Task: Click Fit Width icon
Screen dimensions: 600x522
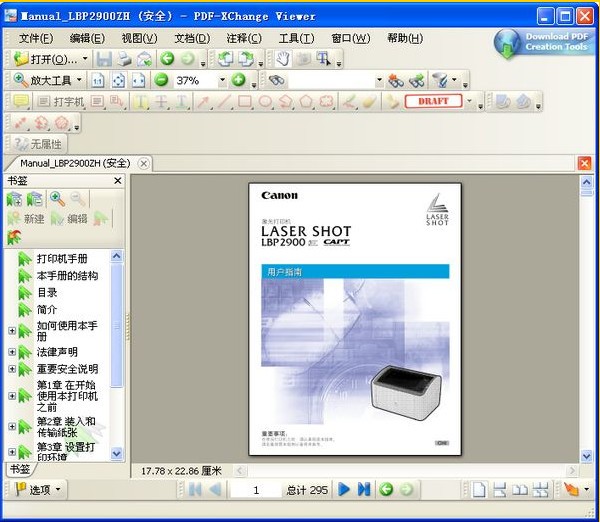Action: coord(138,80)
